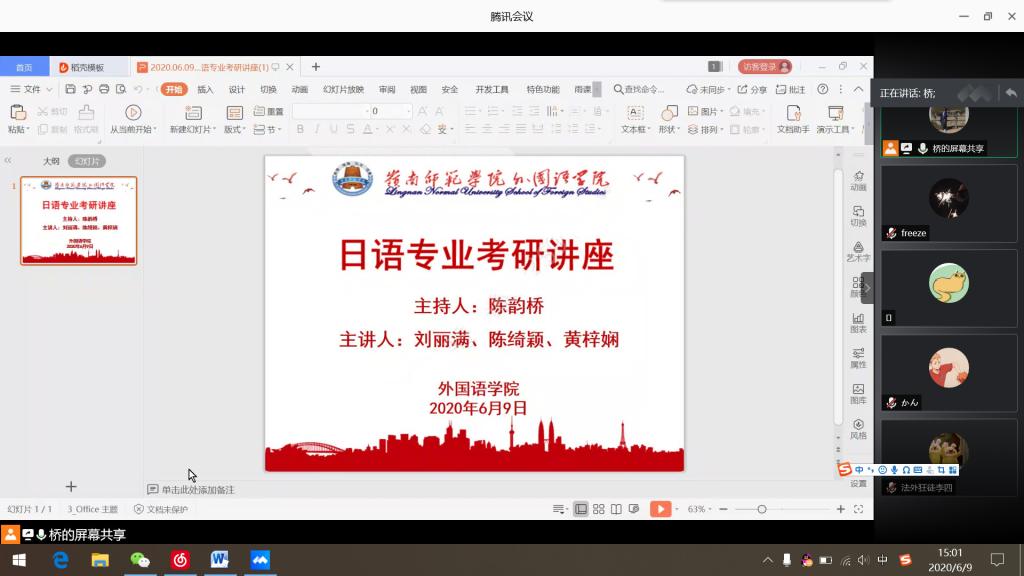Image resolution: width=1024 pixels, height=576 pixels.
Task: Toggle normal view button in status bar
Action: pyautogui.click(x=580, y=509)
